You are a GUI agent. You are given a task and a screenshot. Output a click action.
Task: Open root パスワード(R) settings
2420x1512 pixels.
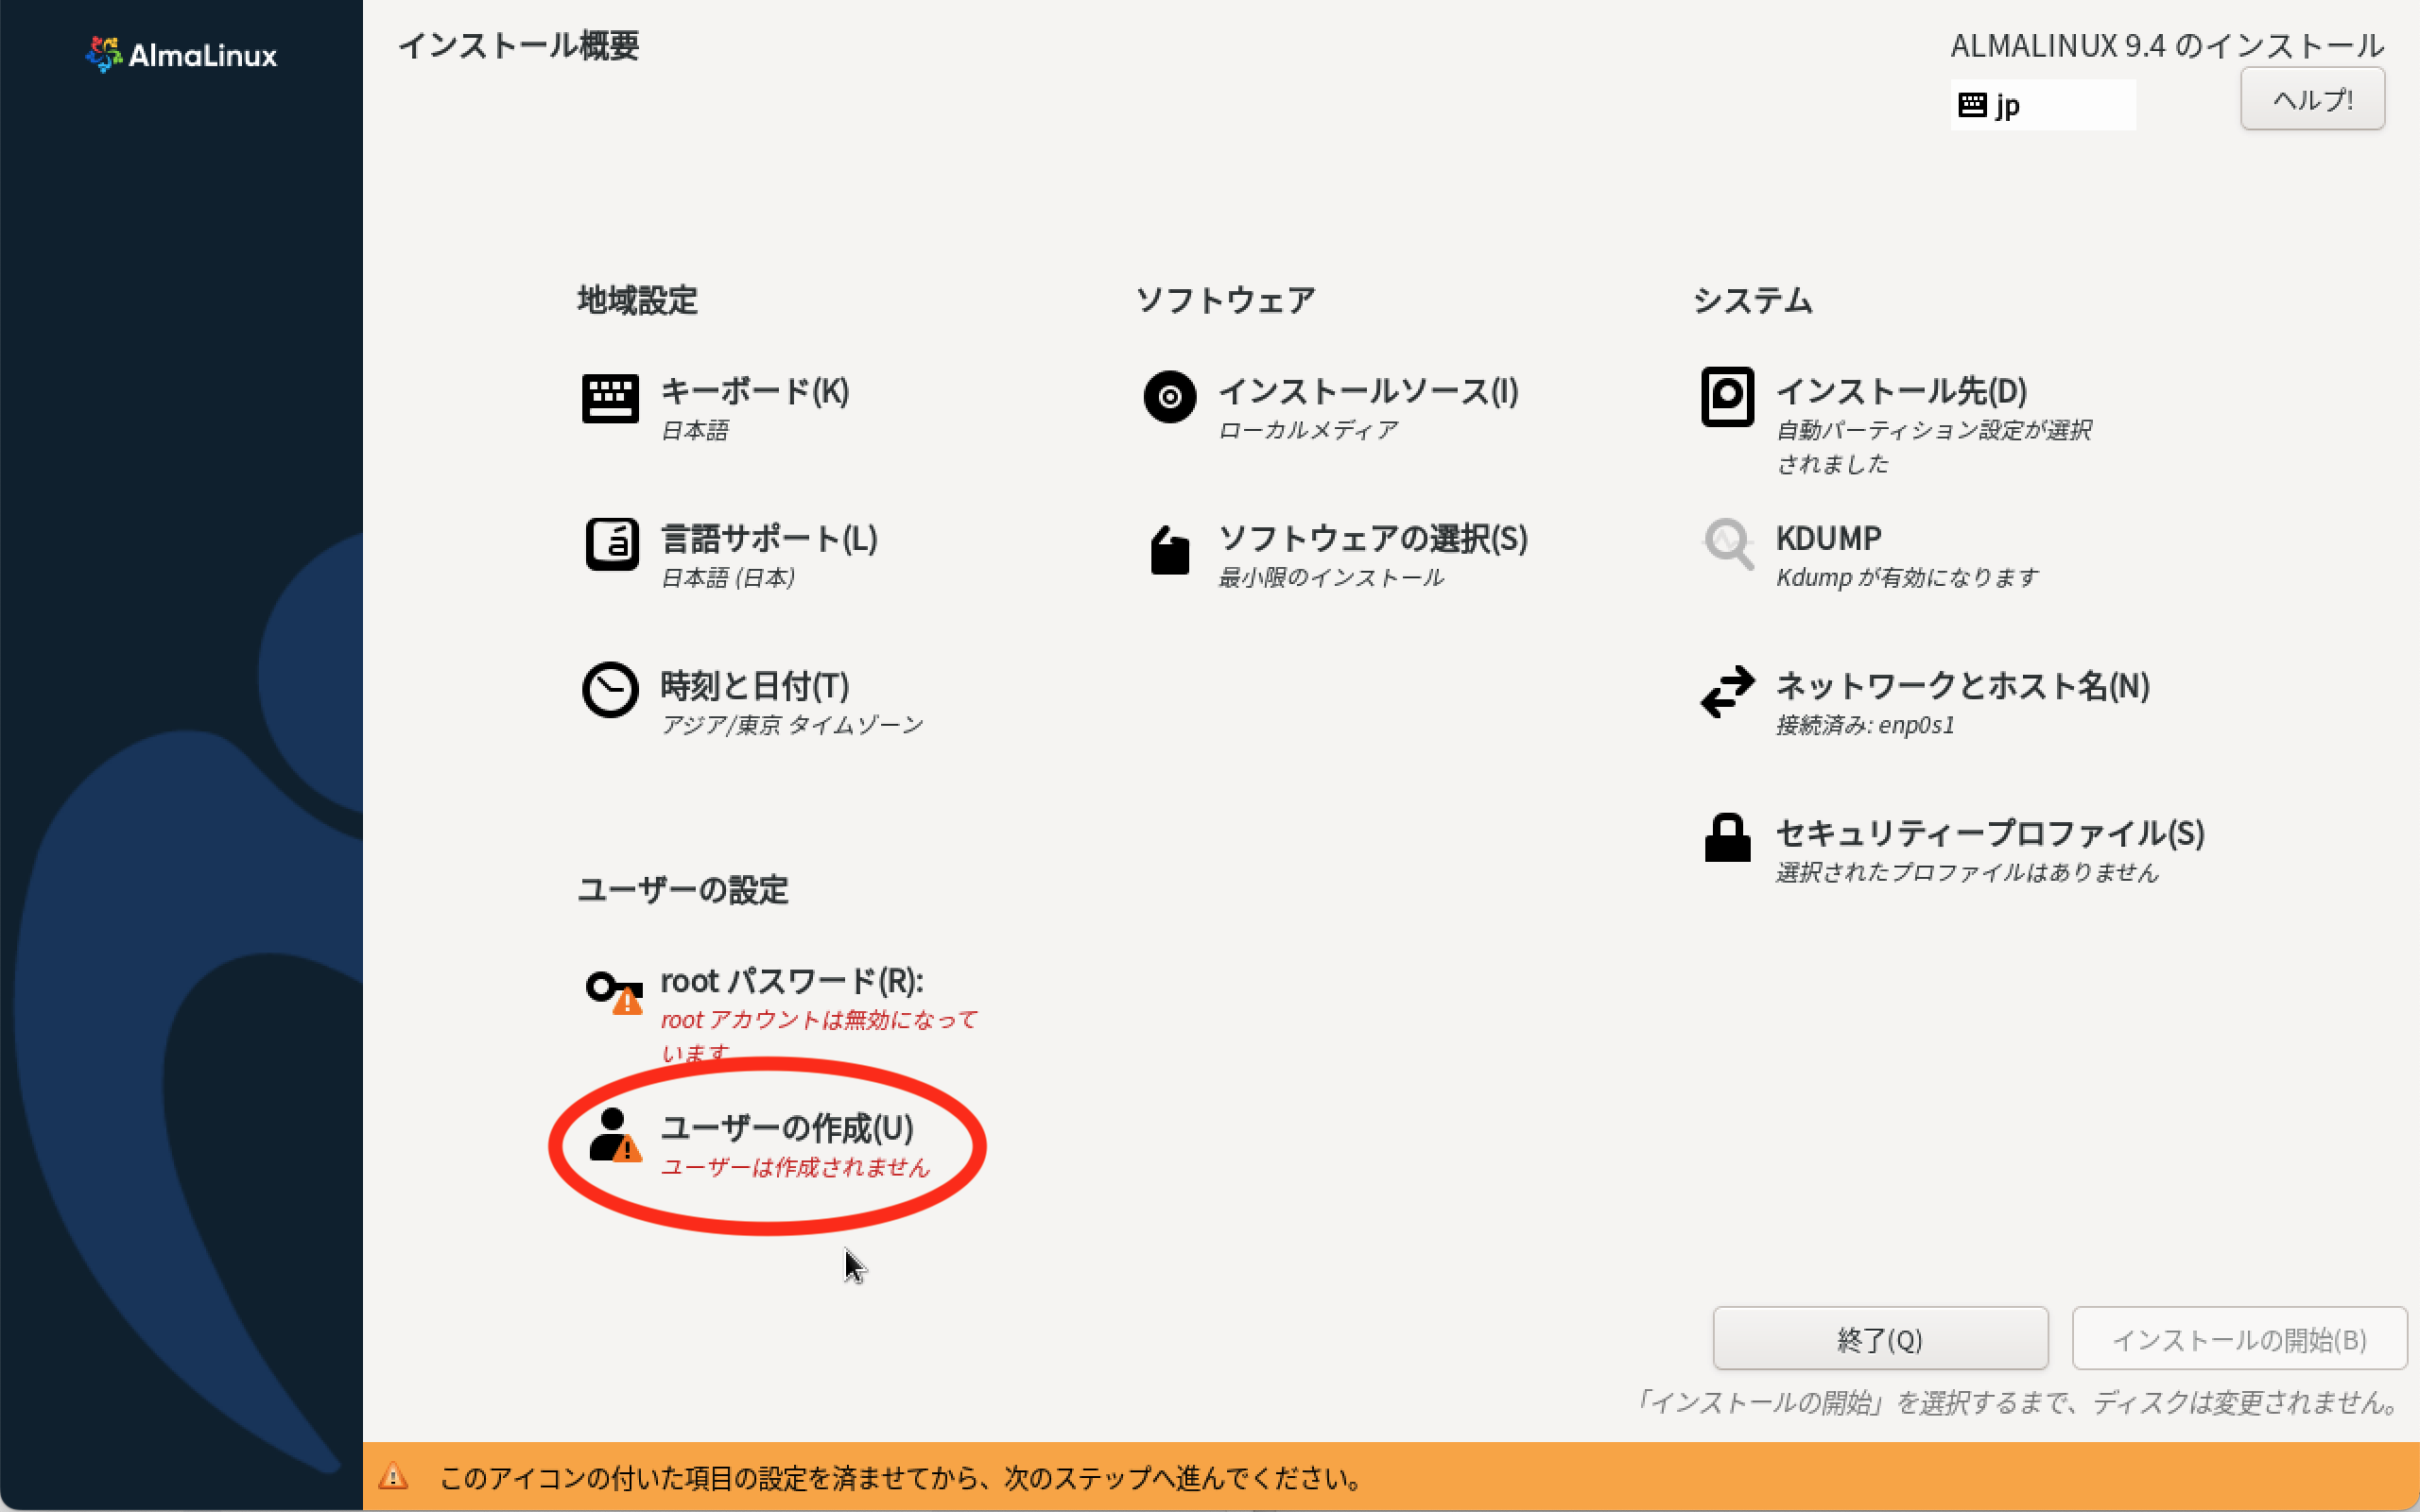[x=792, y=981]
